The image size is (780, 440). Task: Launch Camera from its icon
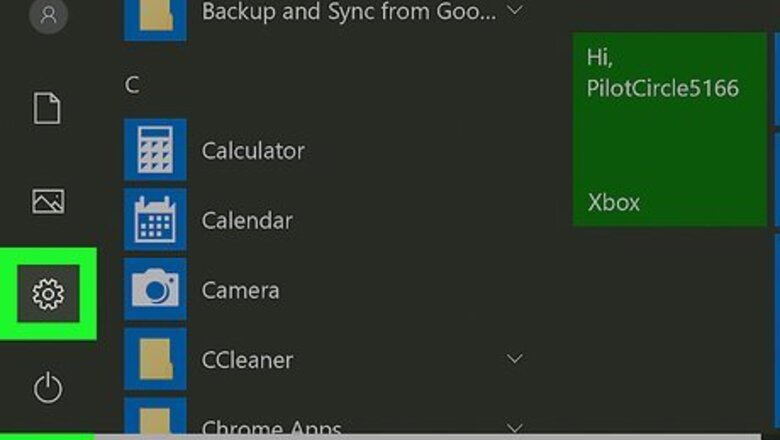(155, 289)
